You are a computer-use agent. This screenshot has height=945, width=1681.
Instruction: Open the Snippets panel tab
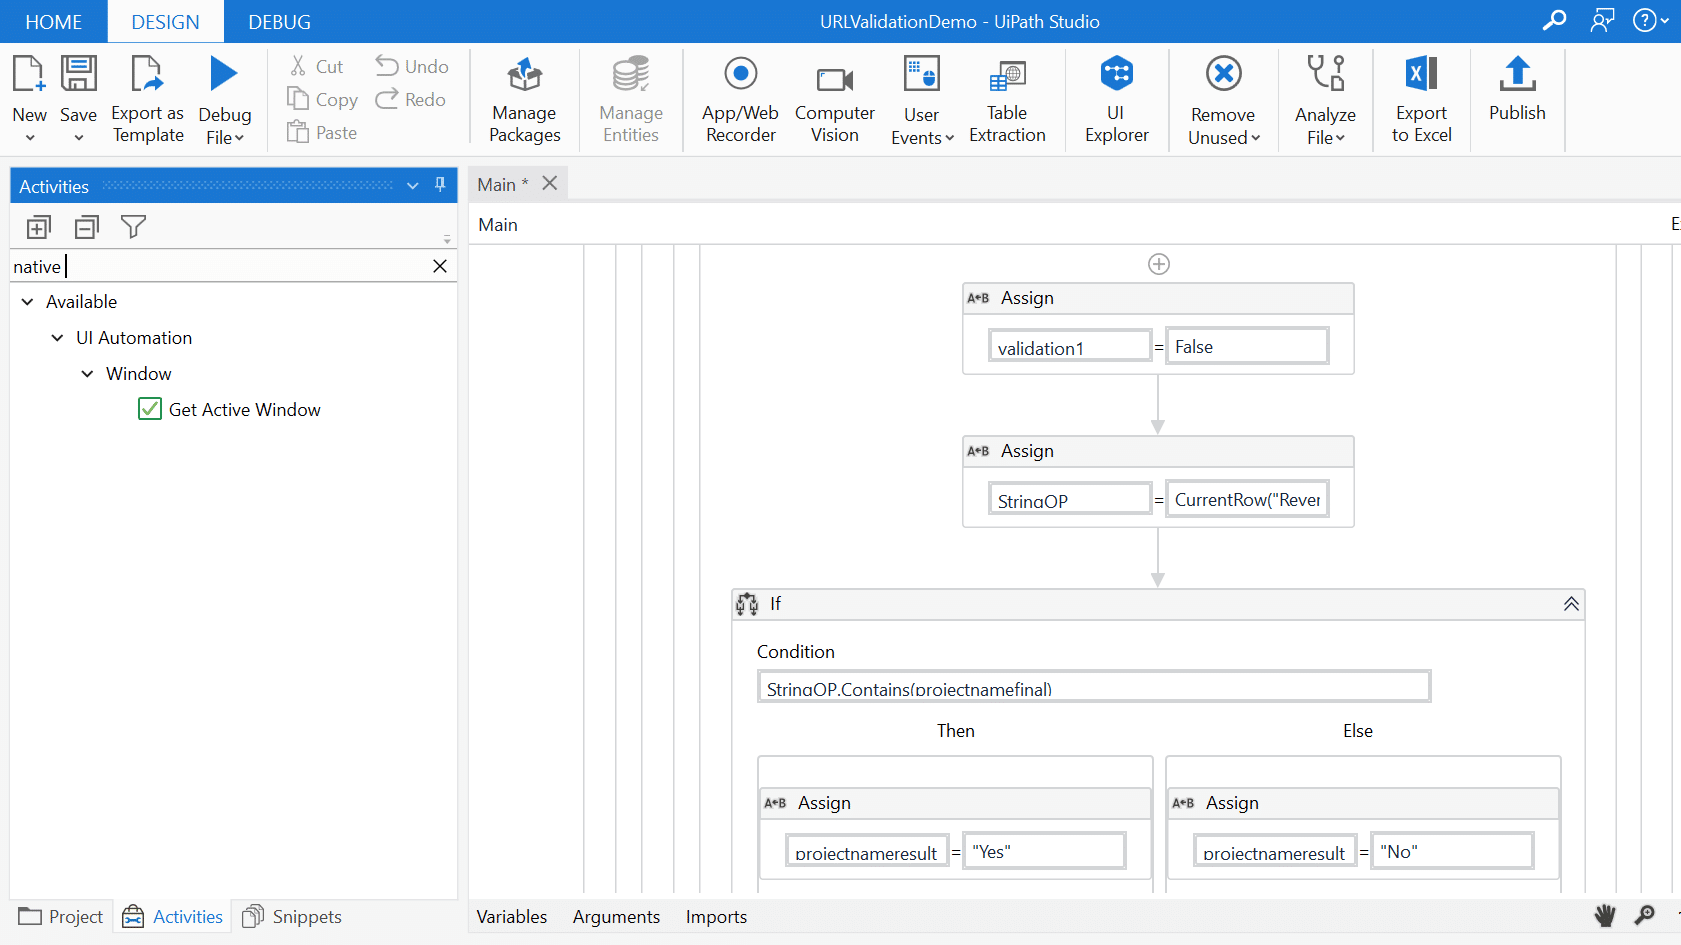(291, 916)
